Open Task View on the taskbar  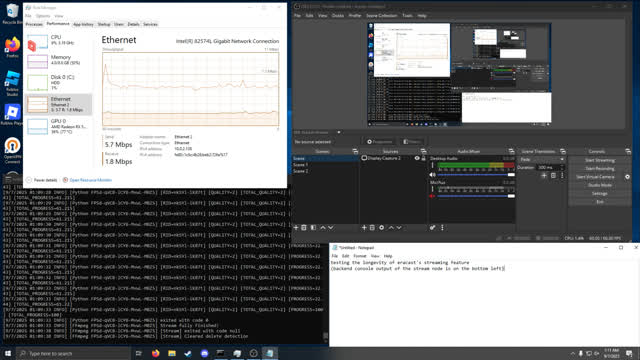point(138,353)
